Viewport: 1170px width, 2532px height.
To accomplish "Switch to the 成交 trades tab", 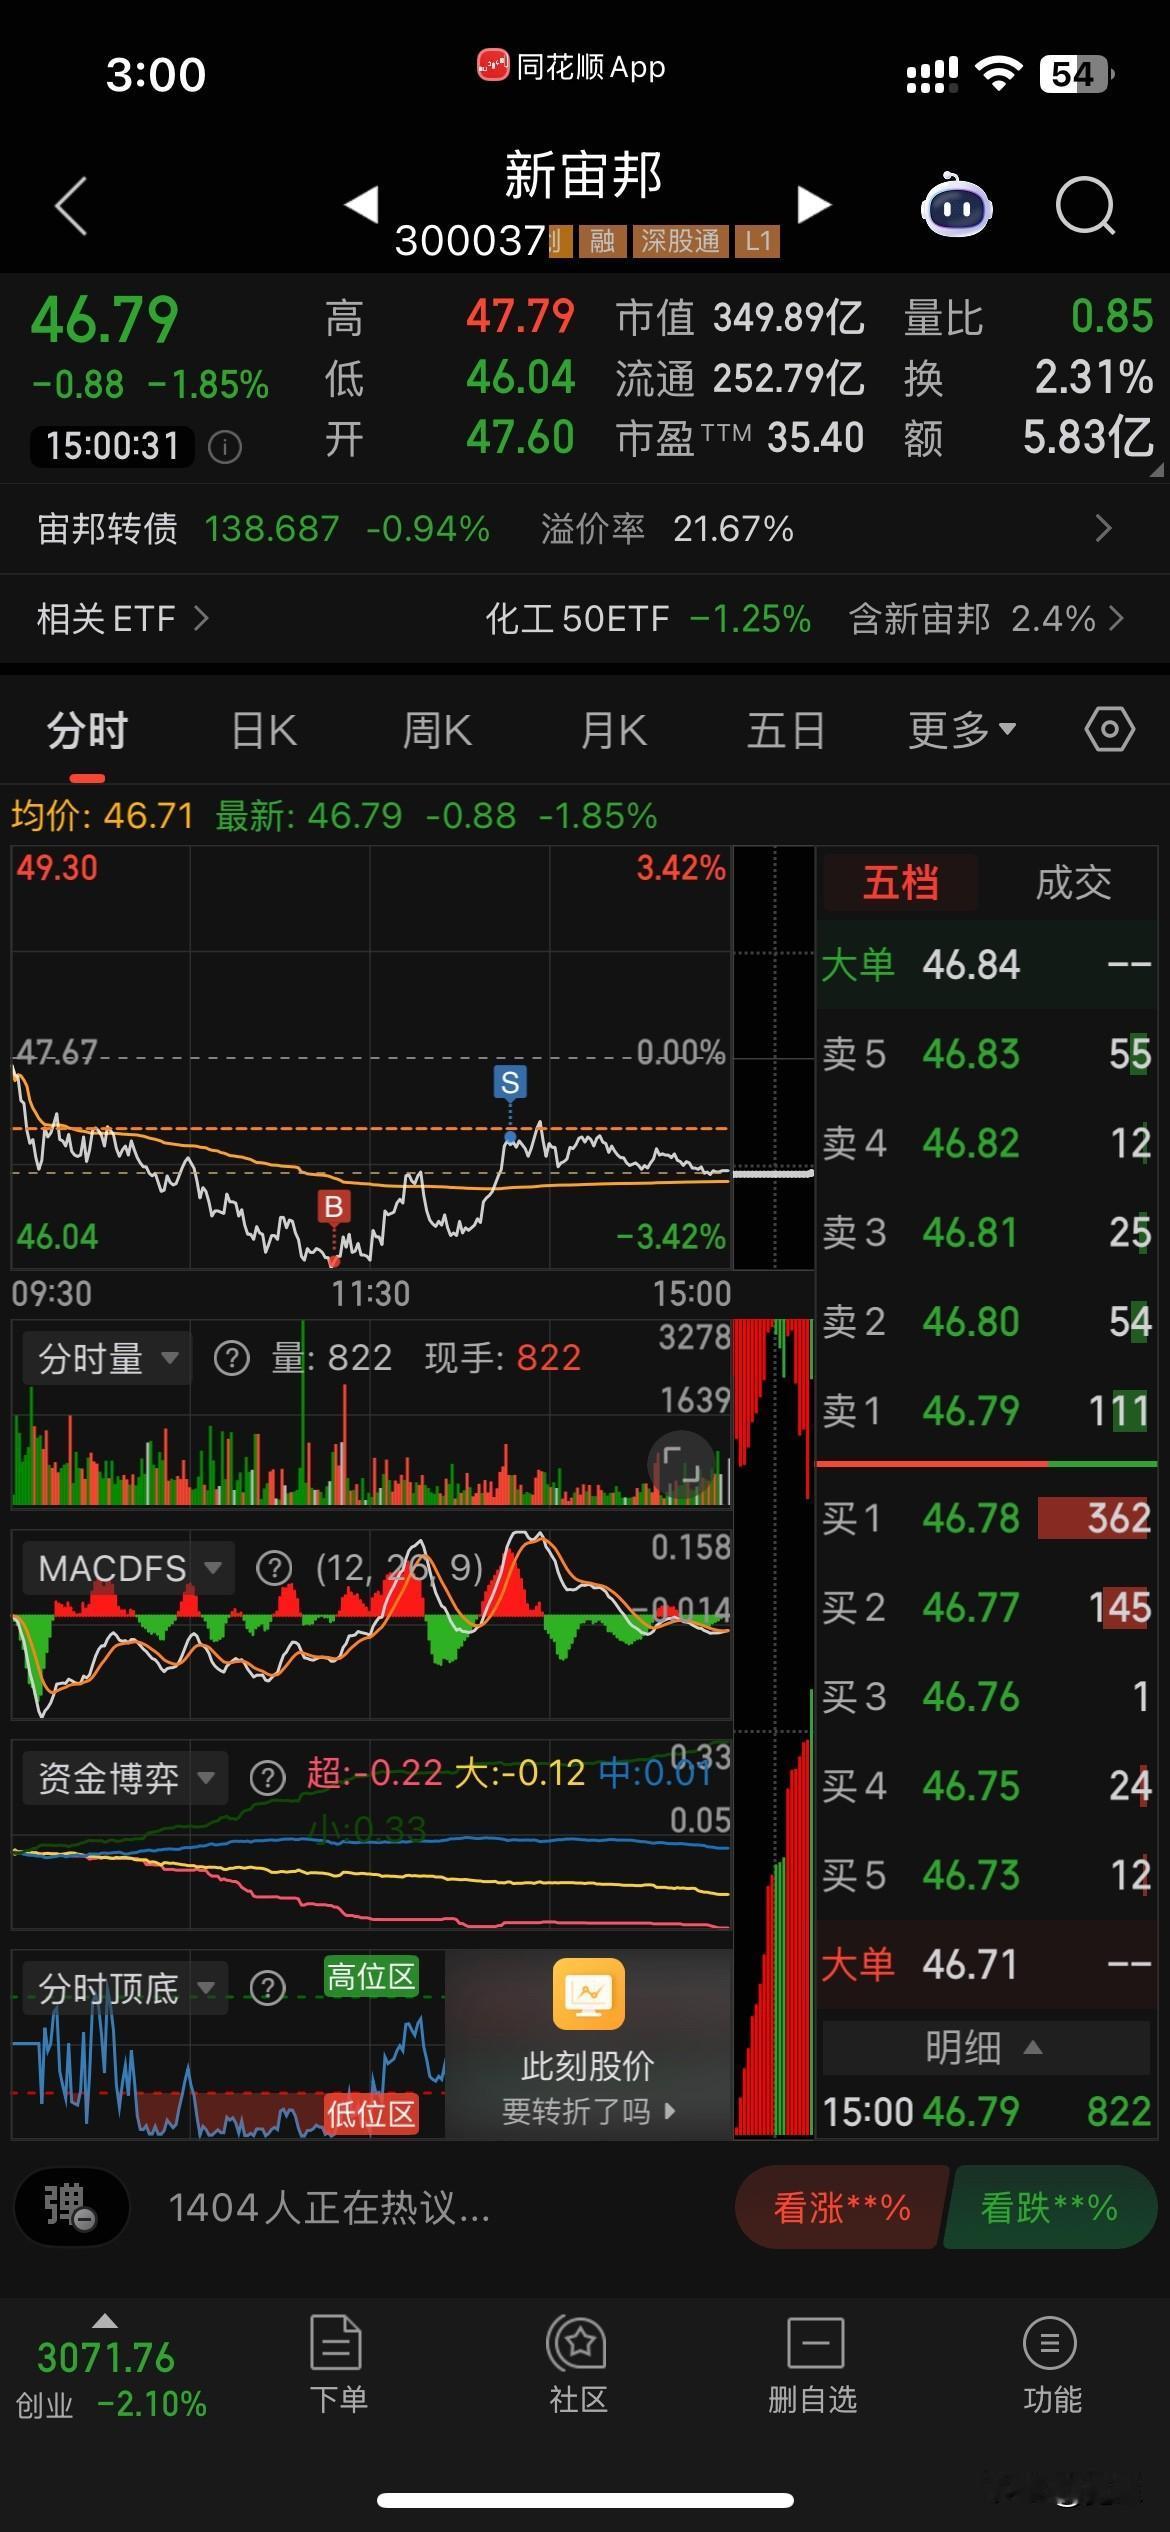I will tap(1073, 883).
